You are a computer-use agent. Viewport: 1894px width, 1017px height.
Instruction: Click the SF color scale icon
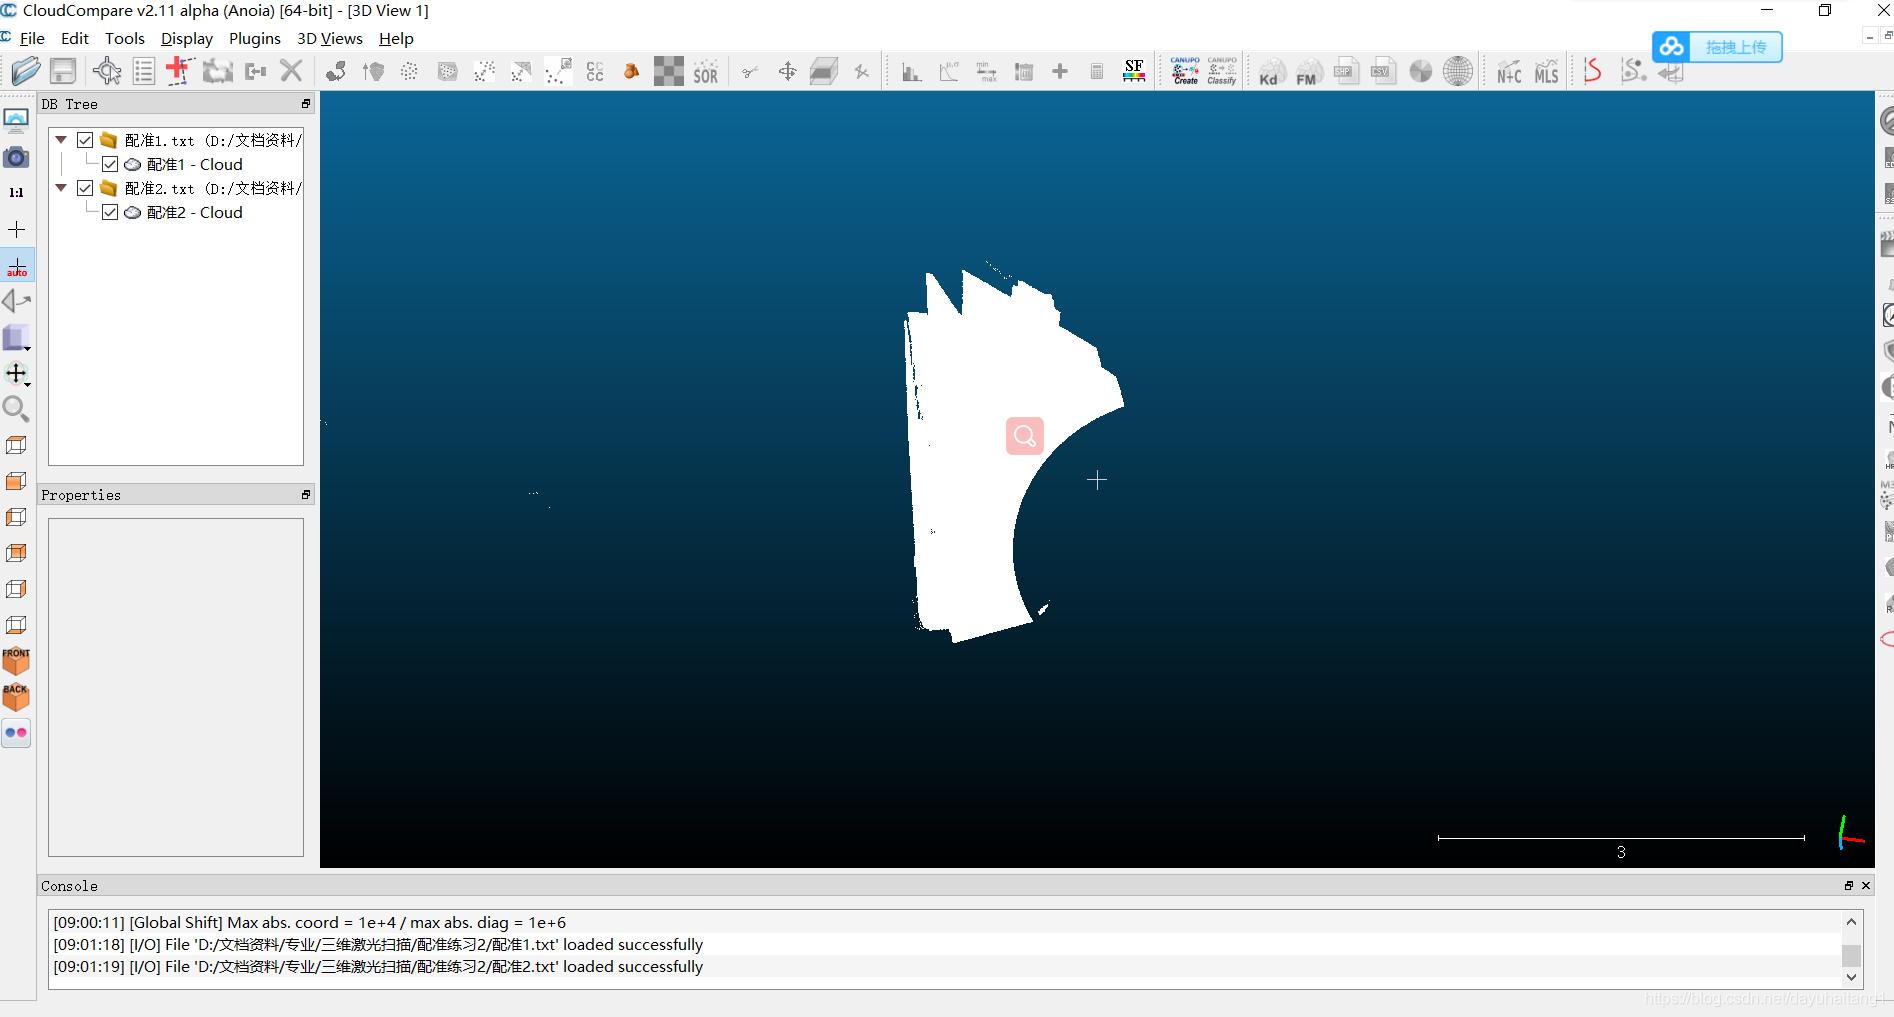tap(1134, 71)
